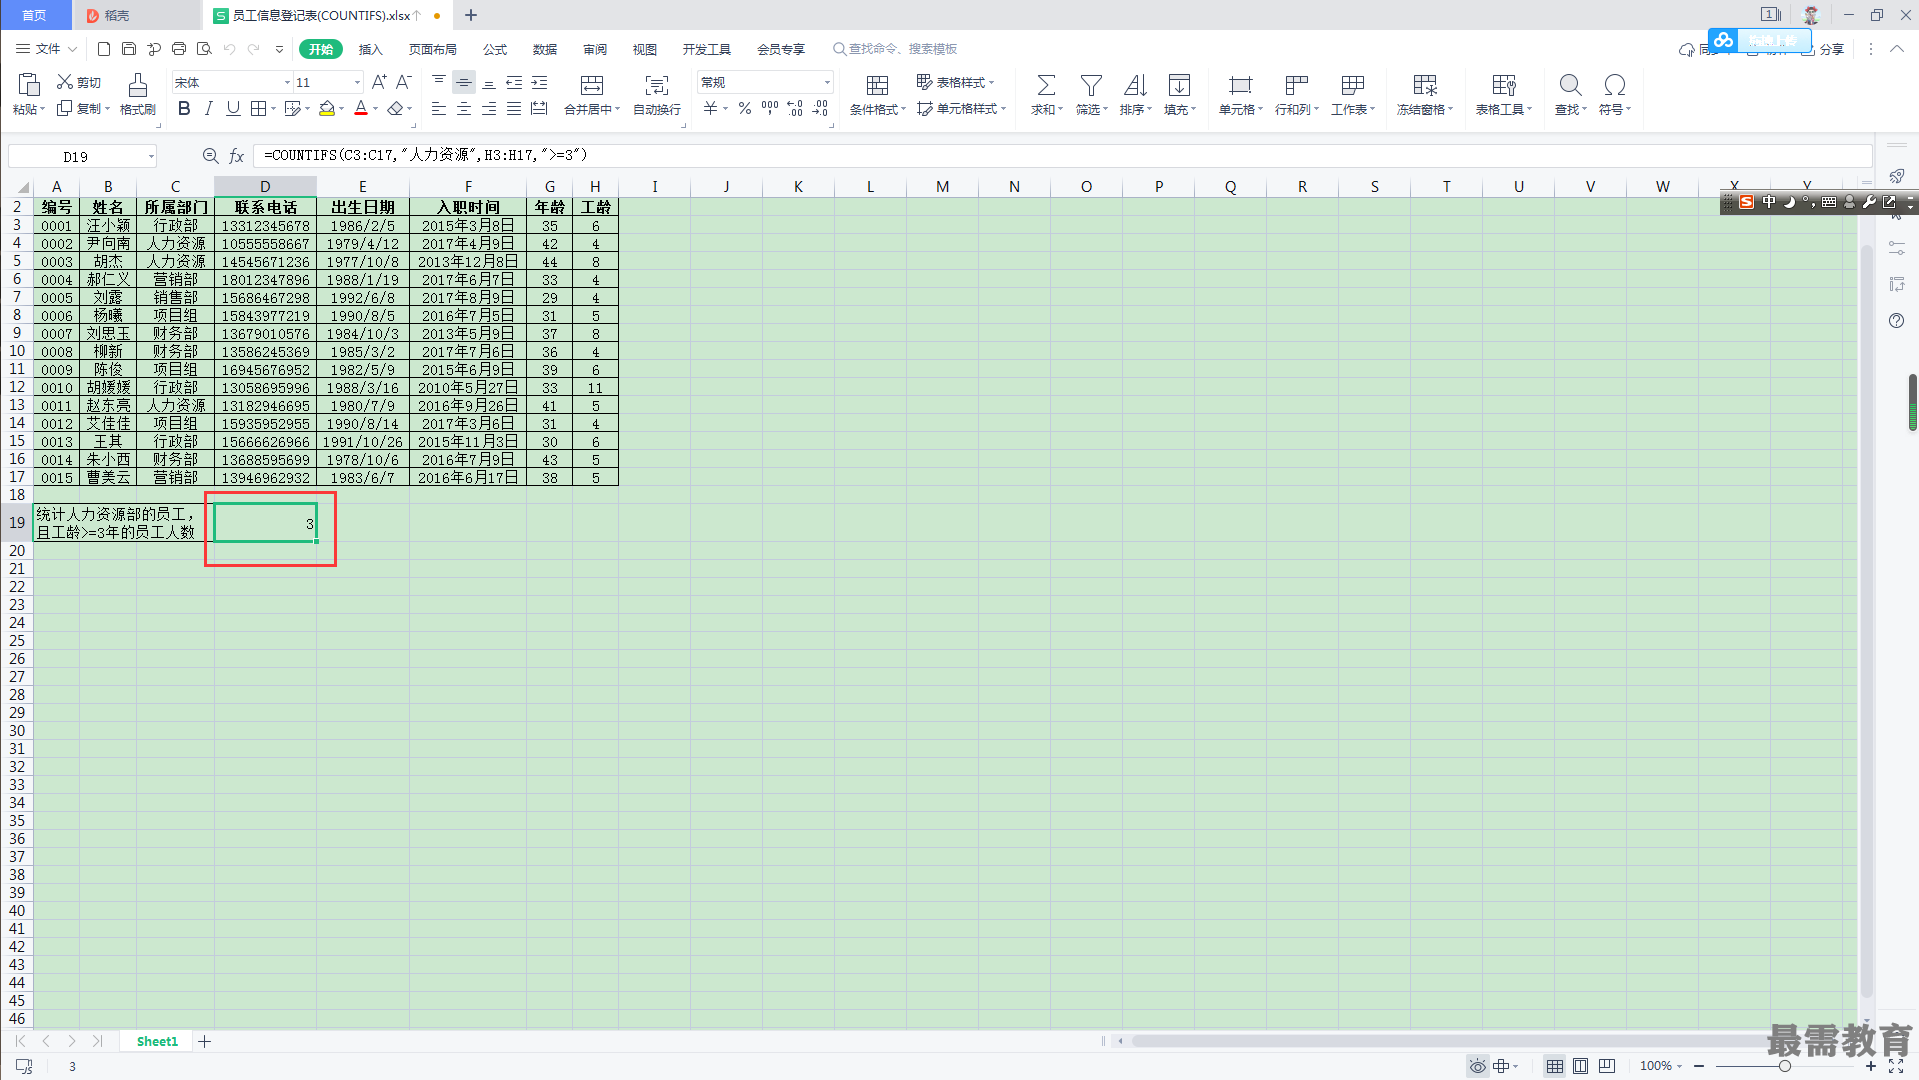Open the 文件 (File) menu
1919x1080 pixels.
click(x=46, y=49)
